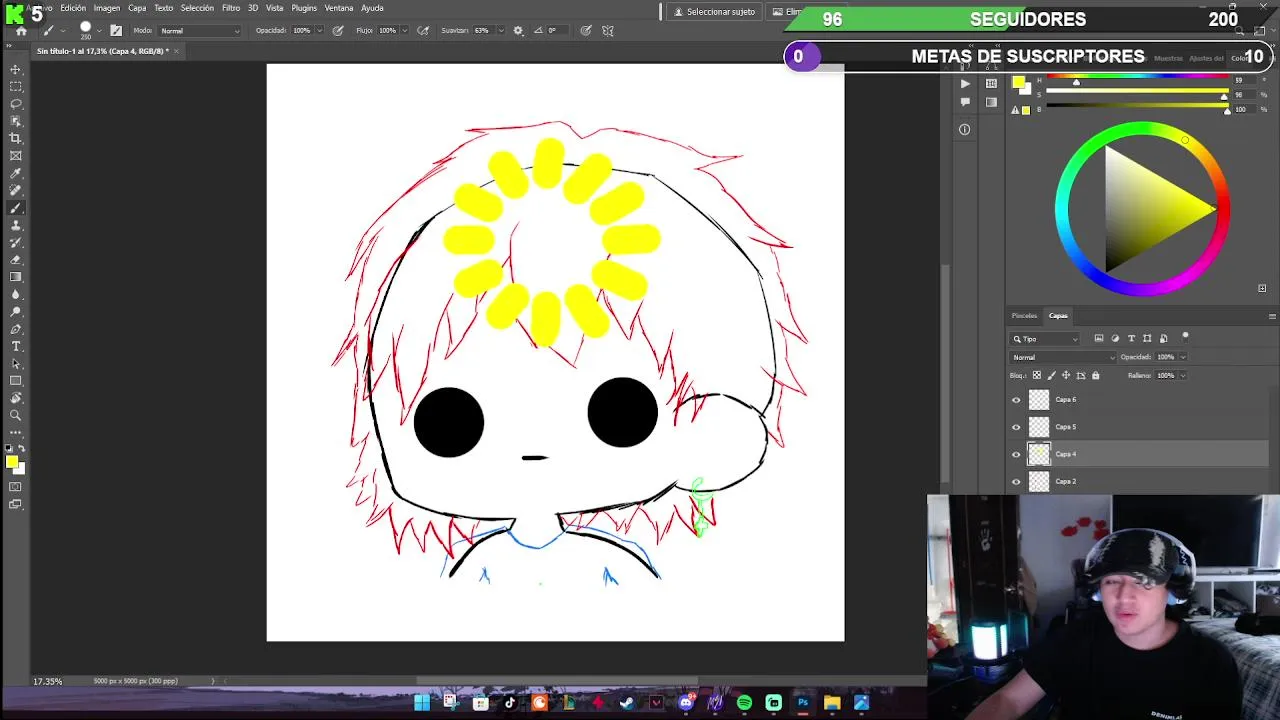Screen dimensions: 1280x720
Task: Select the Move tool
Action: click(x=16, y=69)
